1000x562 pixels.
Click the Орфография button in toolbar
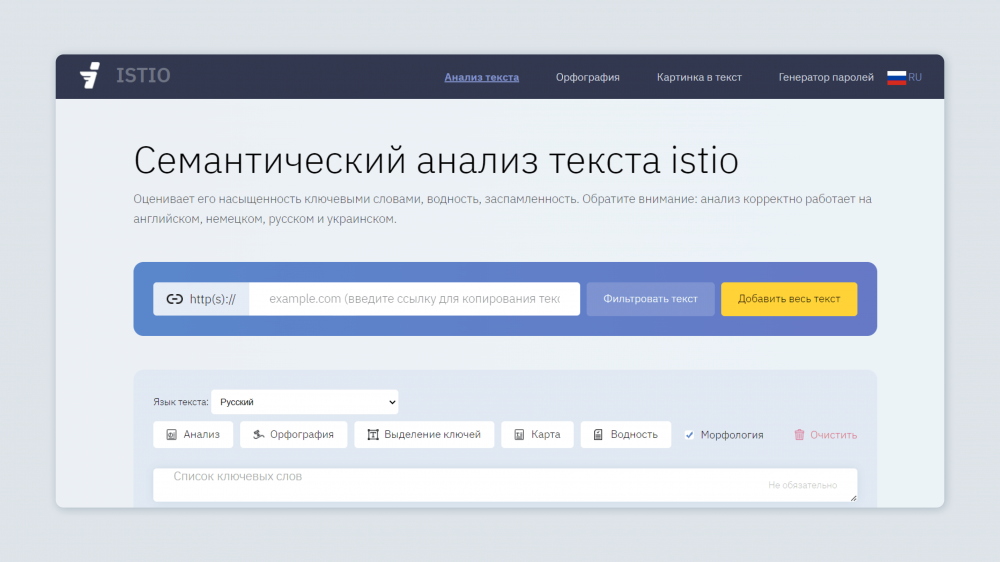[293, 434]
